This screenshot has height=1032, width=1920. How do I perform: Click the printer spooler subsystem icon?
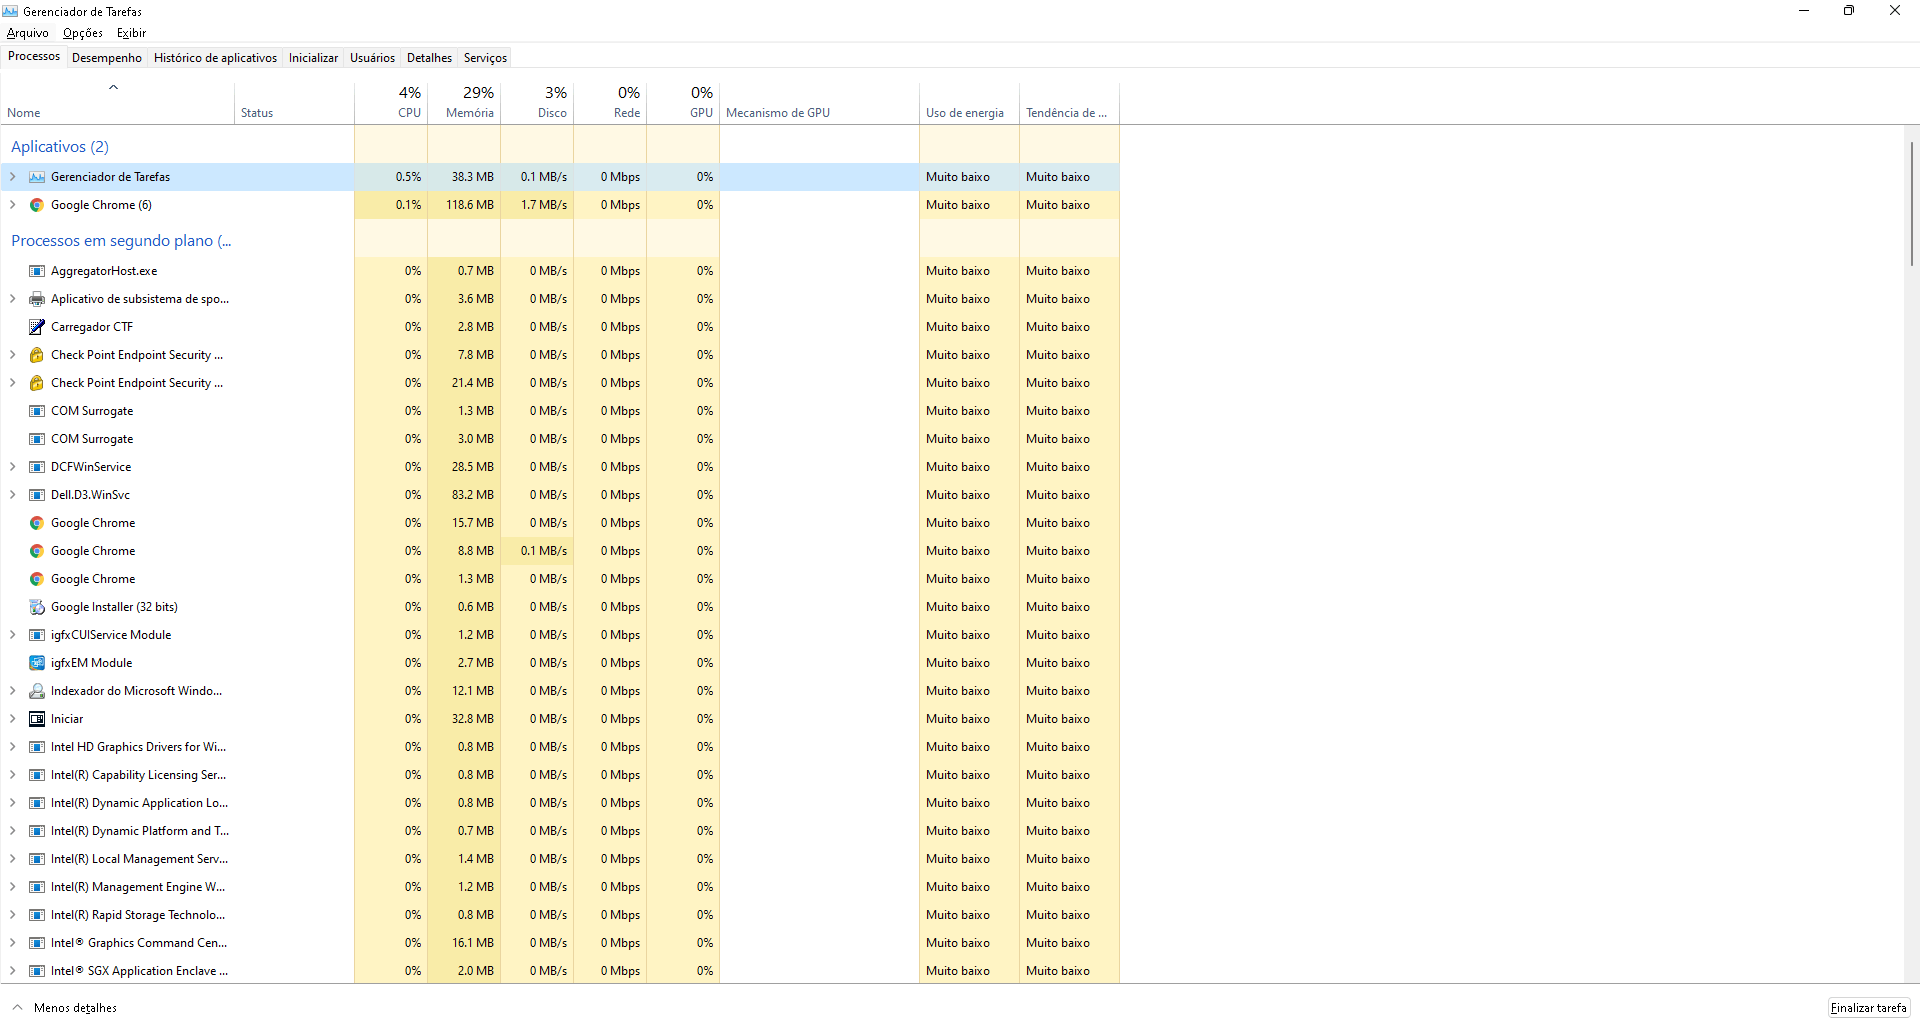tap(37, 299)
